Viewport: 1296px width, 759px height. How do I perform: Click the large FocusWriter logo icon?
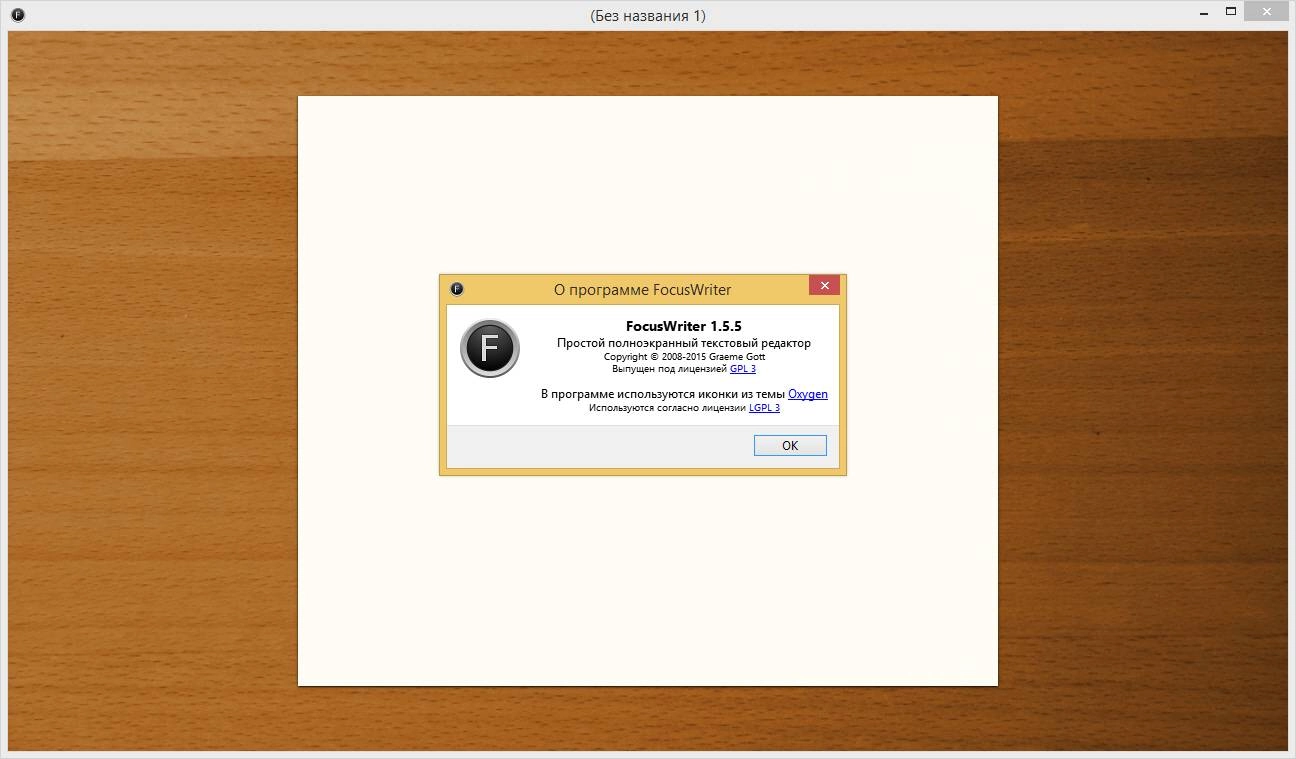(x=489, y=348)
